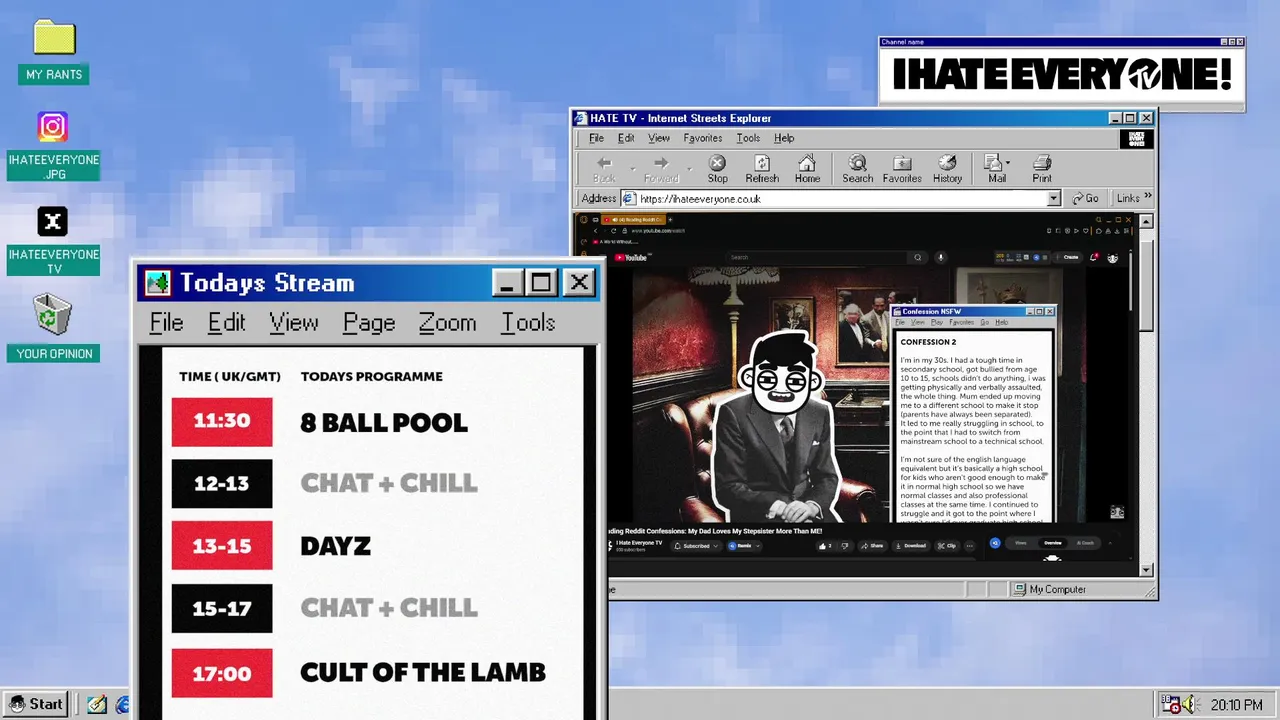Click the 15-17 black time block
This screenshot has width=1280, height=720.
(222, 608)
